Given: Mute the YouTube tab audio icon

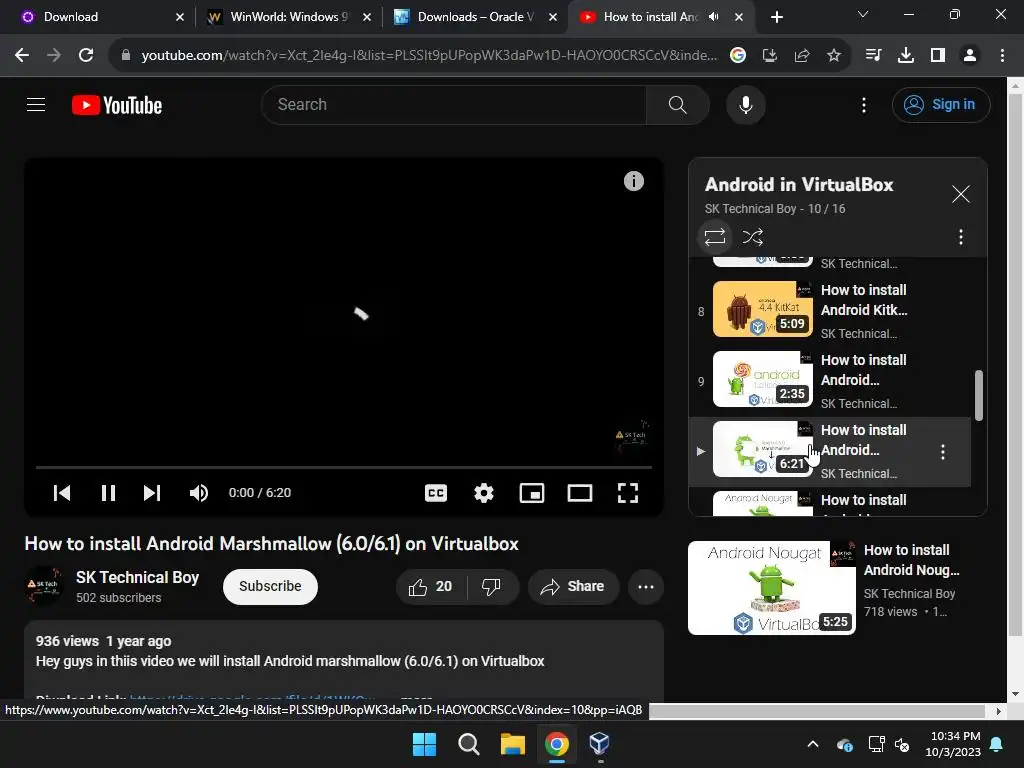Looking at the screenshot, I should coord(713,17).
